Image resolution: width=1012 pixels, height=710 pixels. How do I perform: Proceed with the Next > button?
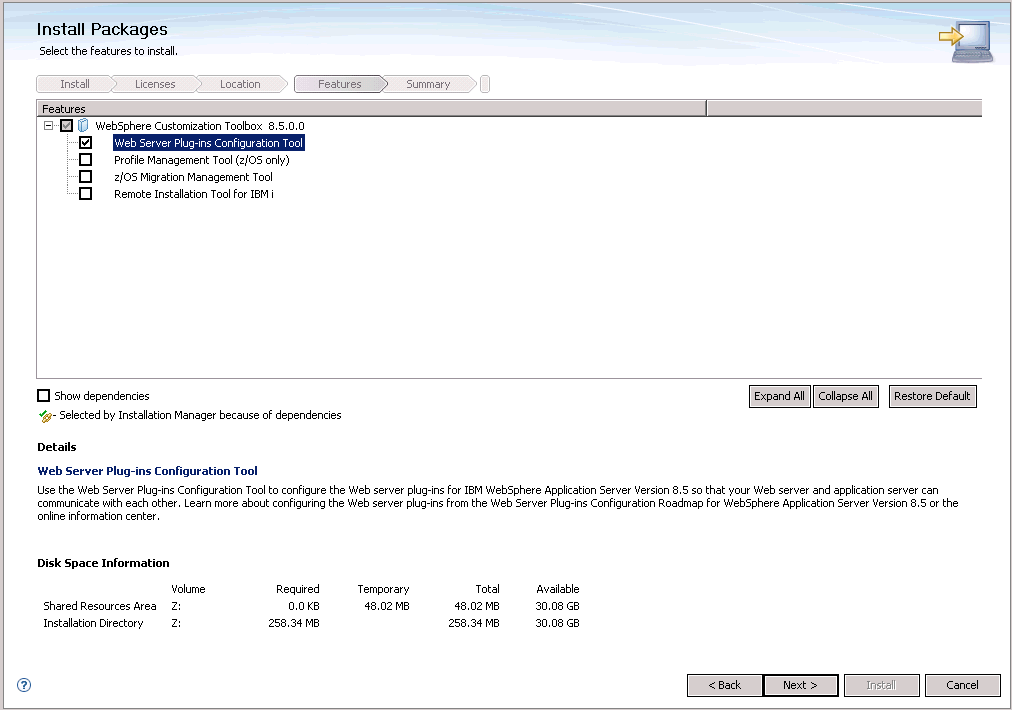point(800,685)
